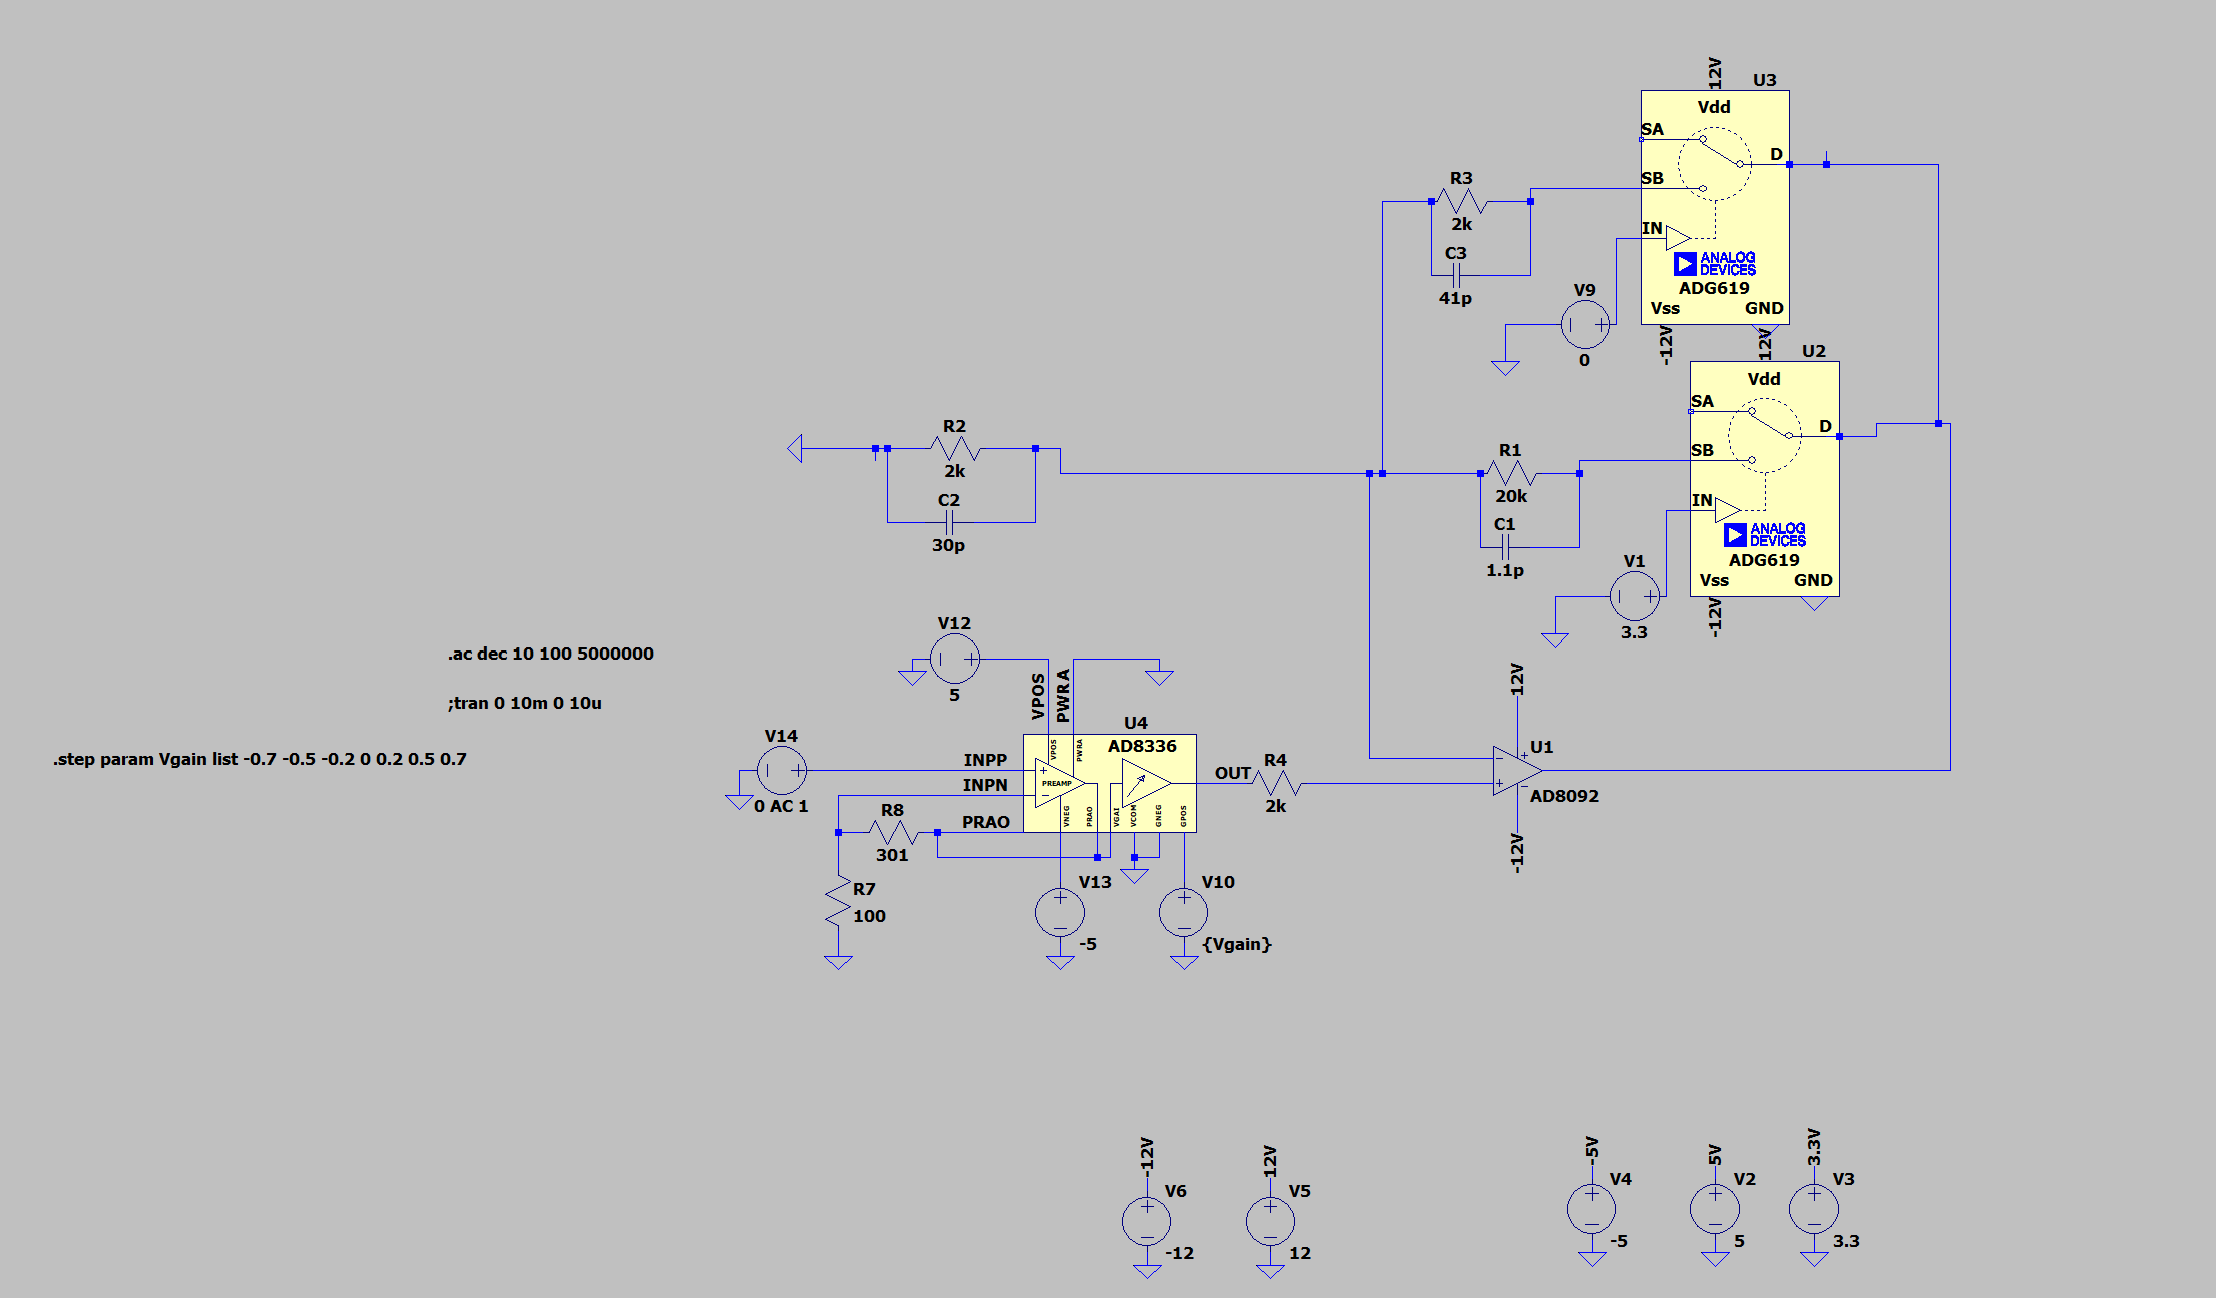Select resistor R1 symbol
This screenshot has height=1298, width=2216.
pyautogui.click(x=1511, y=473)
